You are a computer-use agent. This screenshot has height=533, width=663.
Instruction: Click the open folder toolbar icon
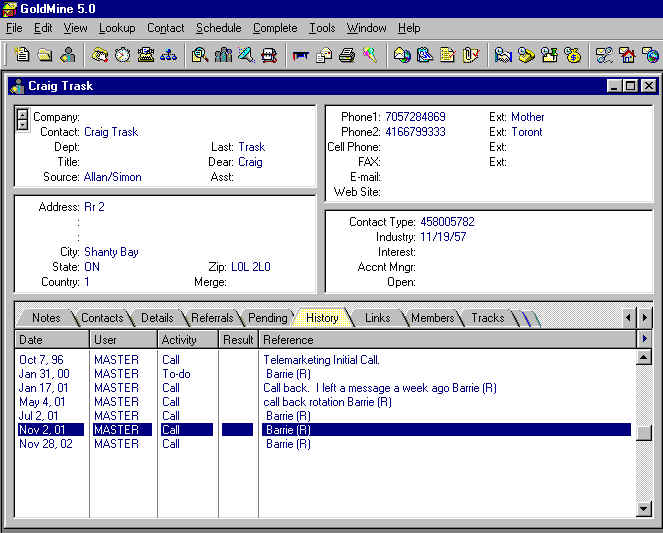click(45, 55)
